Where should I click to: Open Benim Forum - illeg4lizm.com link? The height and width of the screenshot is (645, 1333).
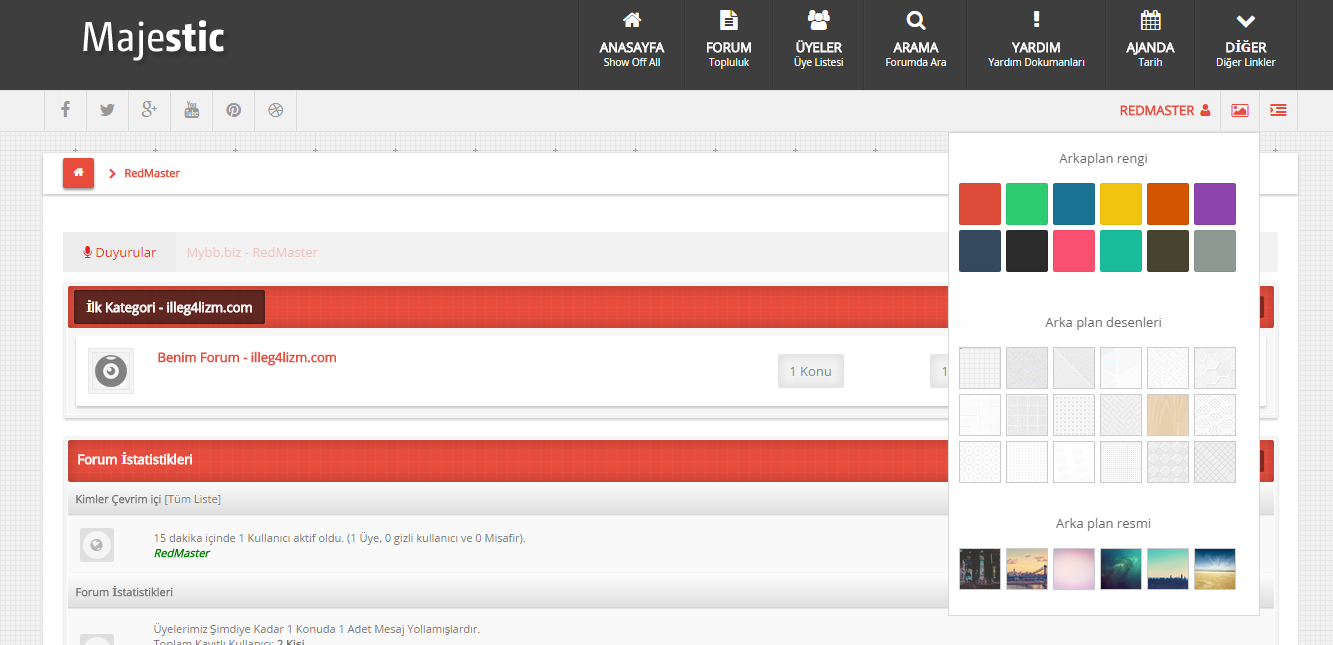(x=246, y=357)
